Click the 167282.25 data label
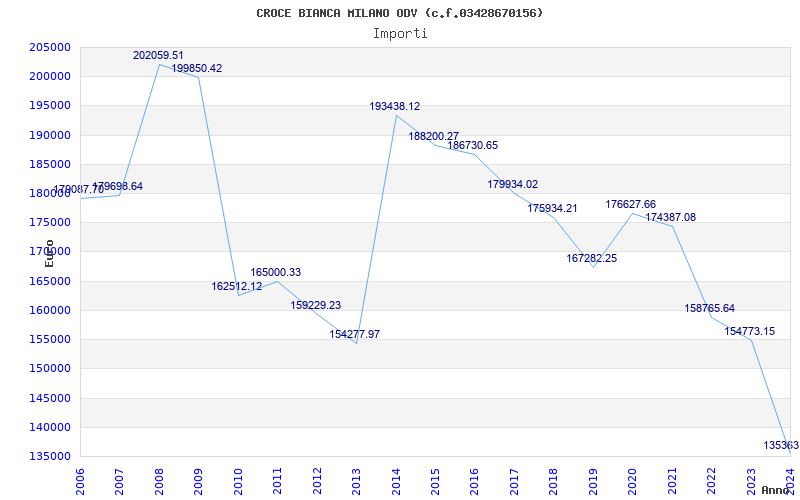 point(592,258)
